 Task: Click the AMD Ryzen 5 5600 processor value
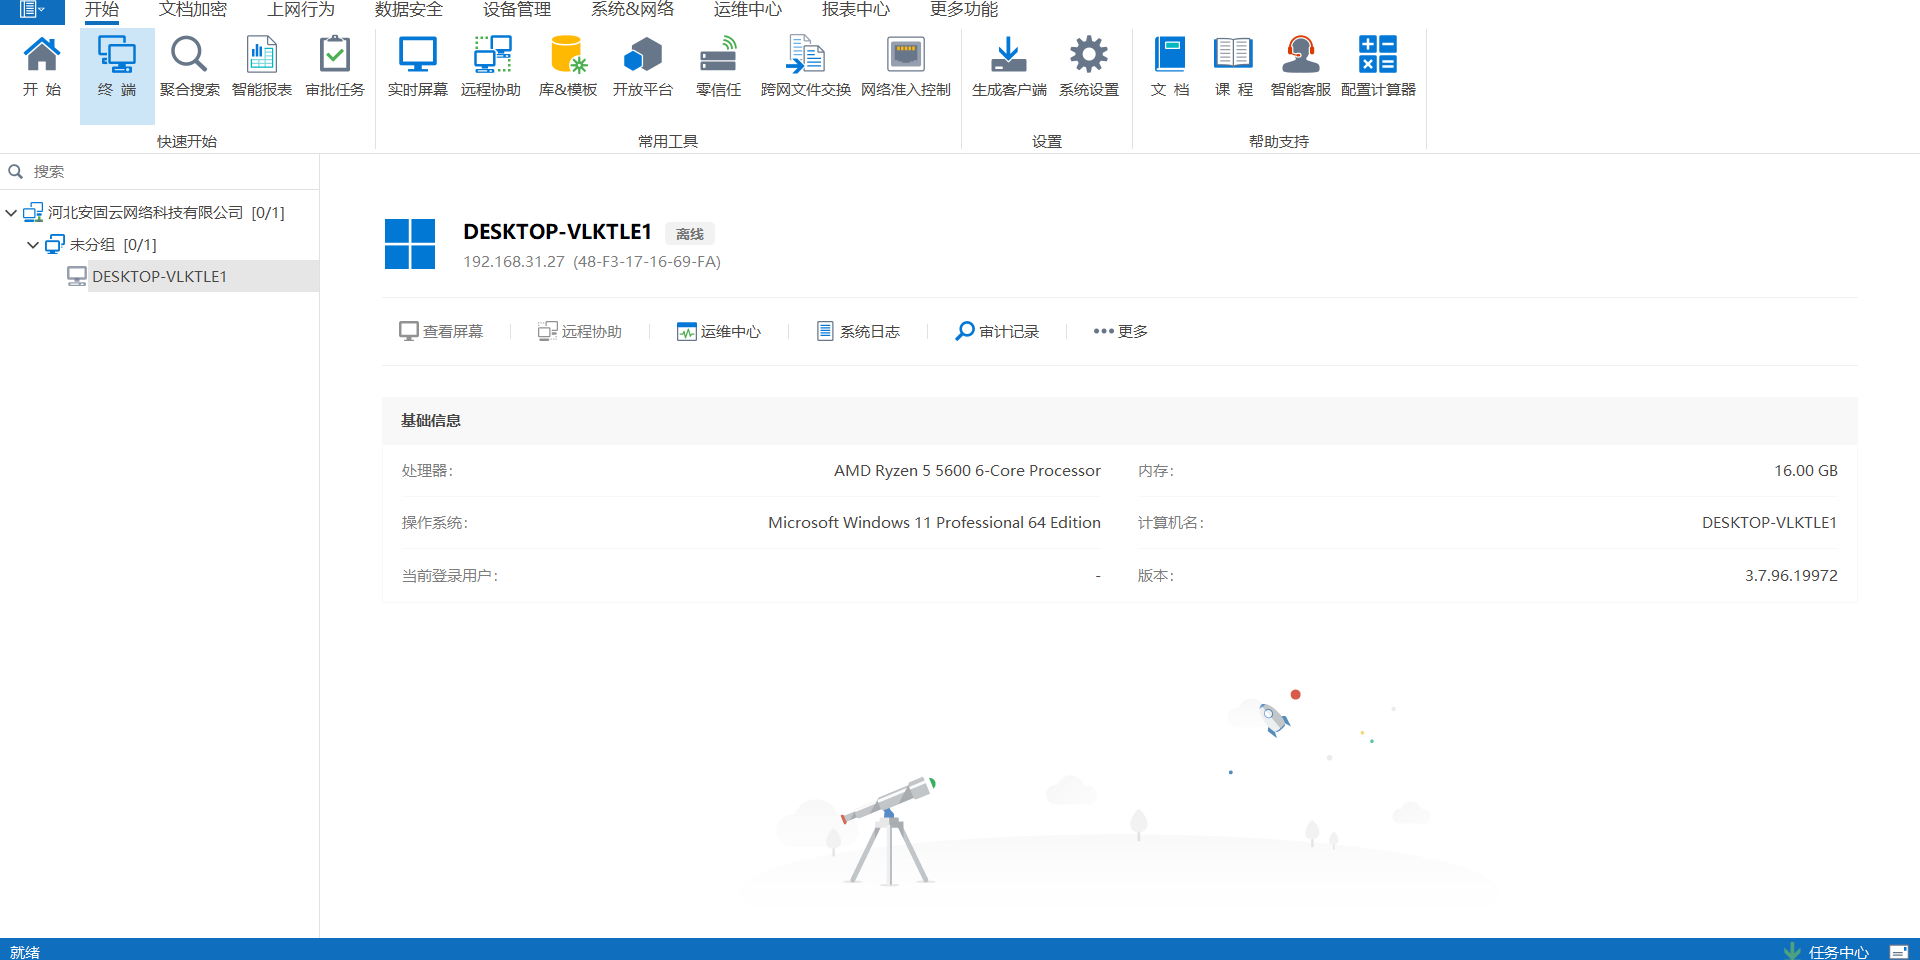(967, 471)
